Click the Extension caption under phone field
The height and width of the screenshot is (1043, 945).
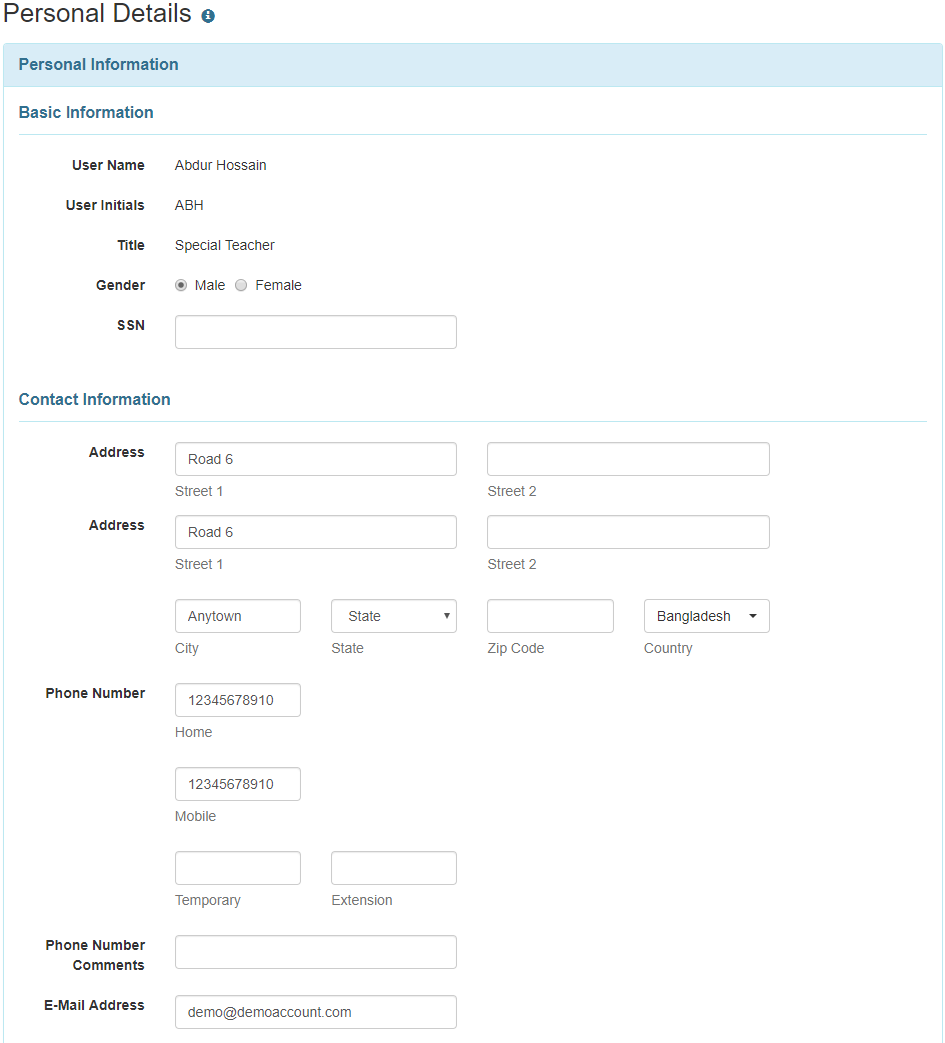coord(362,900)
